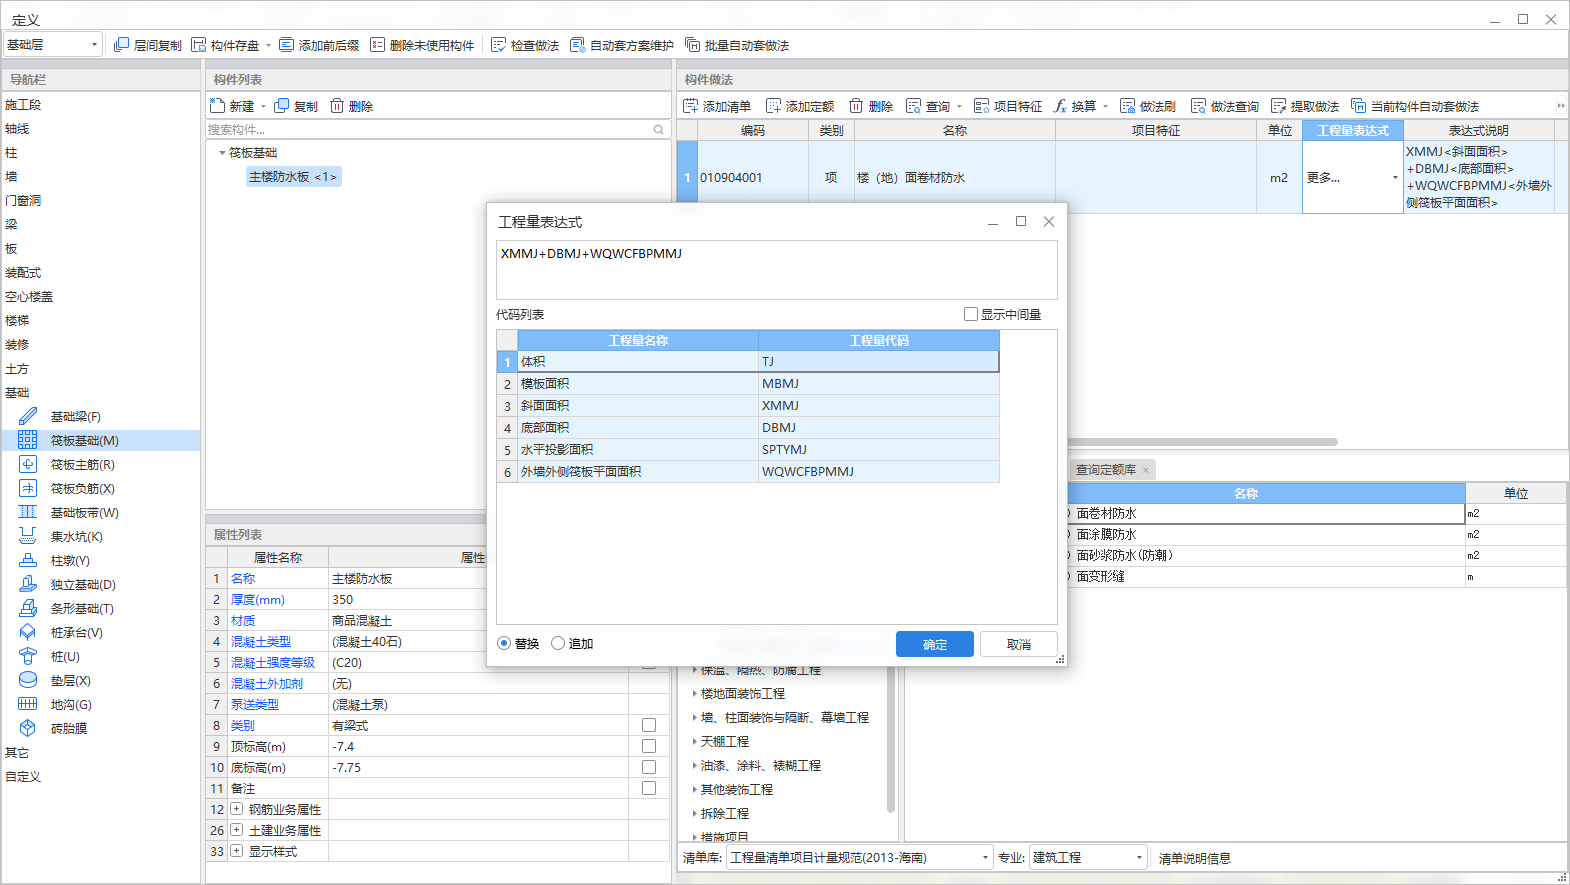Screen dimensions: 1570x885
Task: Expand the 天棚工程 tree node
Action: tap(695, 742)
